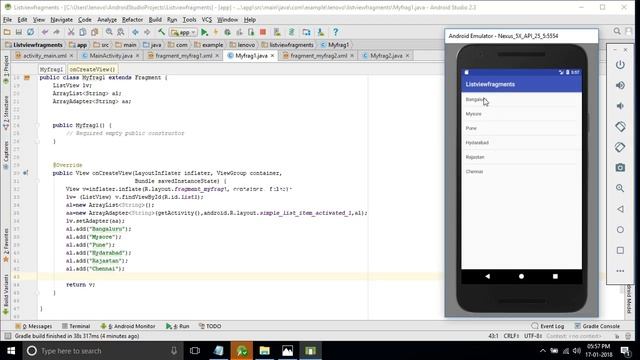Toggle the Messages tool window
640x360 pixels.
click(33, 326)
